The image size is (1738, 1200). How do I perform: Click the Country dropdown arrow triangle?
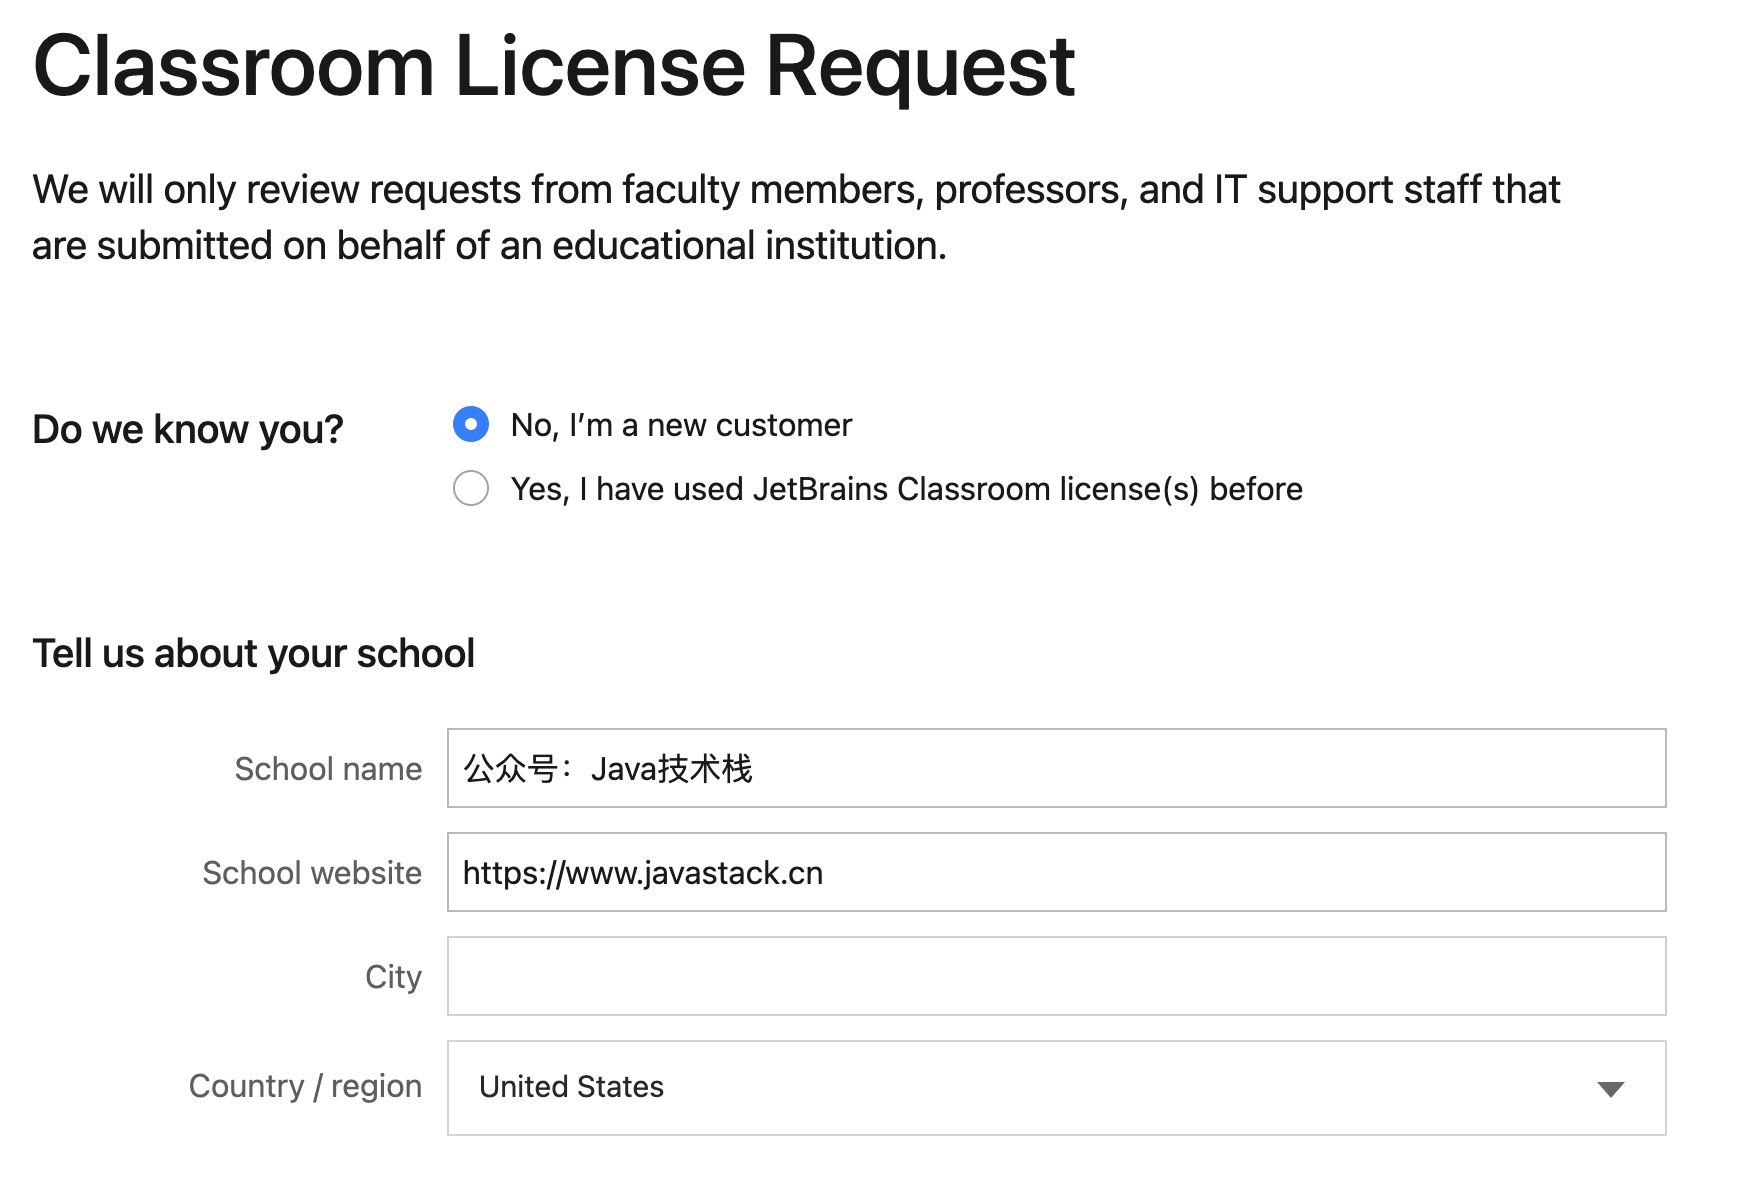pos(1610,1089)
